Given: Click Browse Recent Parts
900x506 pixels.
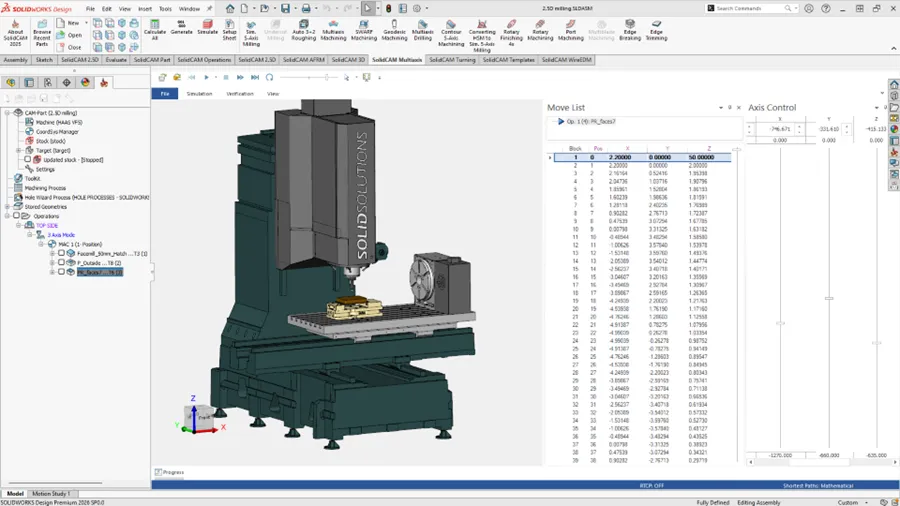Looking at the screenshot, I should point(42,33).
